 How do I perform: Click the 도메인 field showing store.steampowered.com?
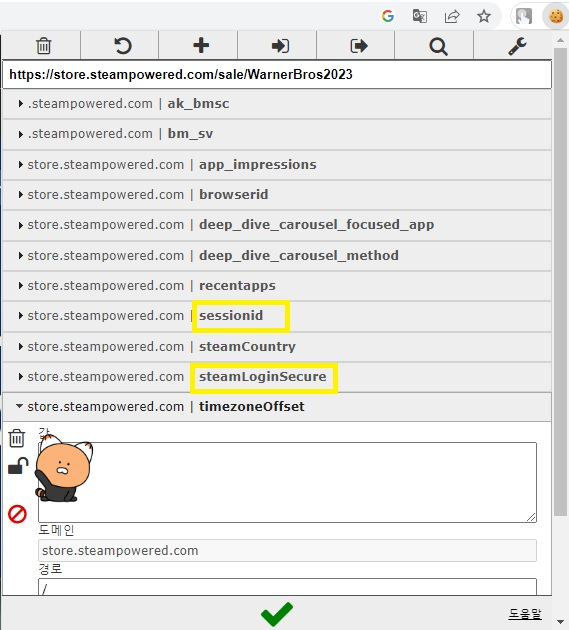(x=287, y=550)
